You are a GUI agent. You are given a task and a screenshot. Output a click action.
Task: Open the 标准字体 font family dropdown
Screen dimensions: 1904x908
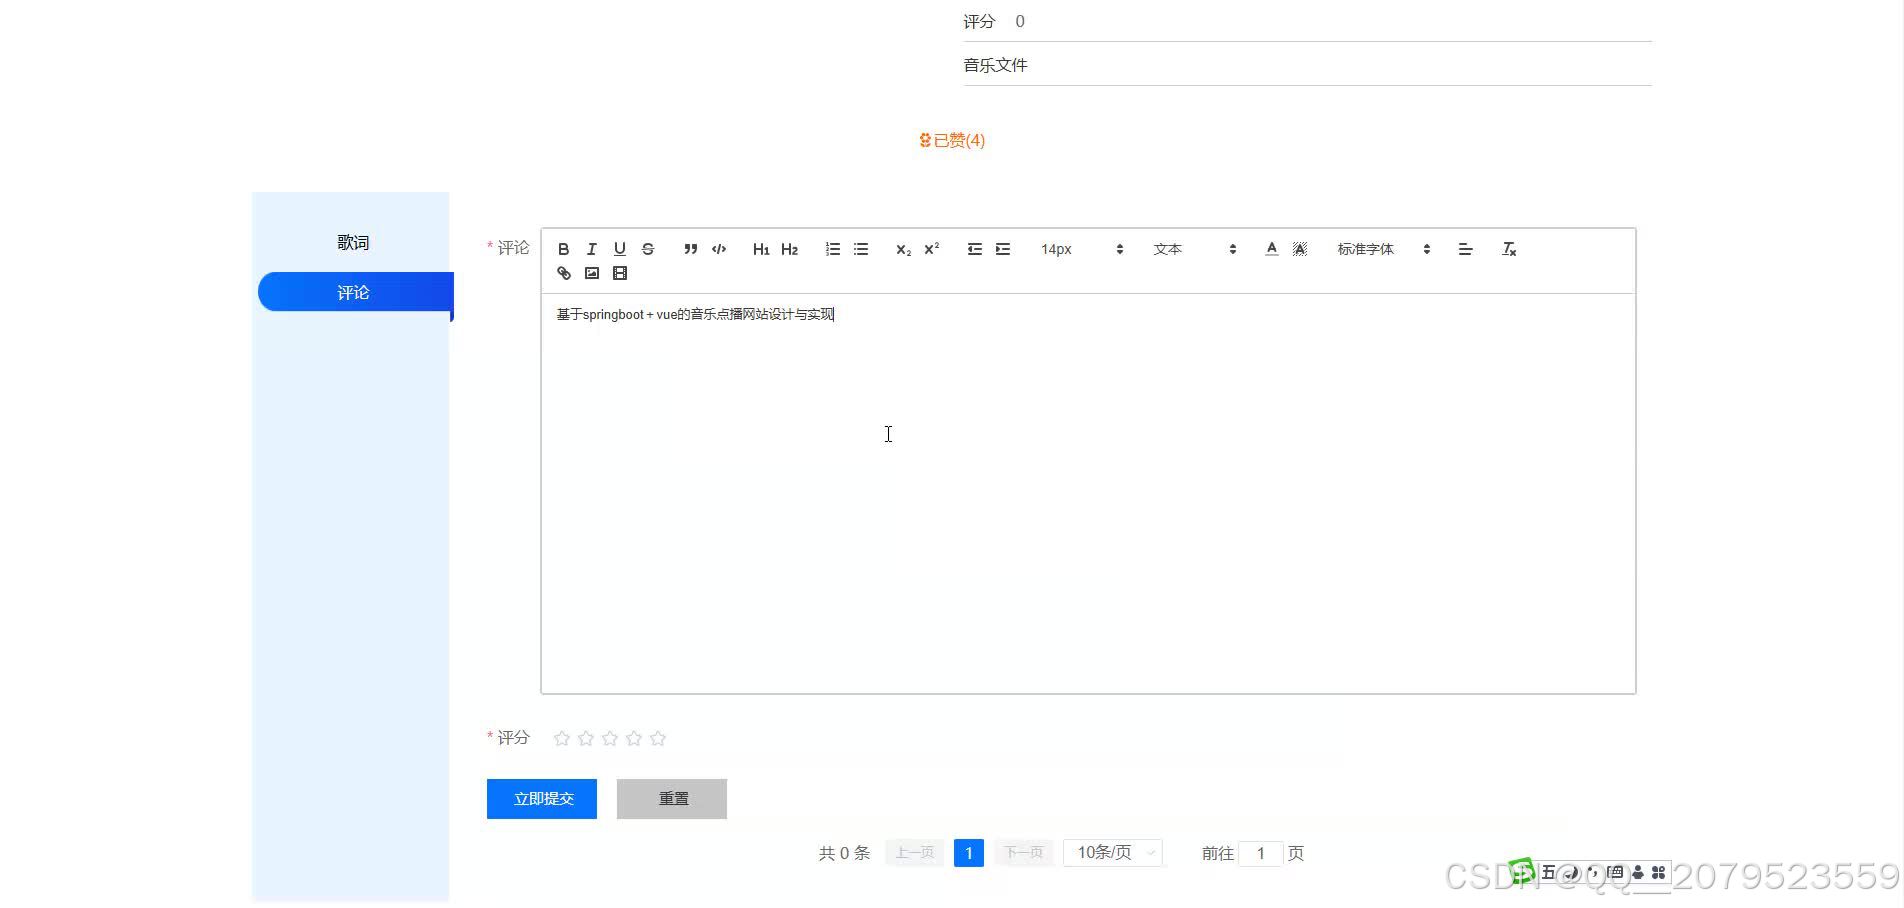tap(1383, 249)
